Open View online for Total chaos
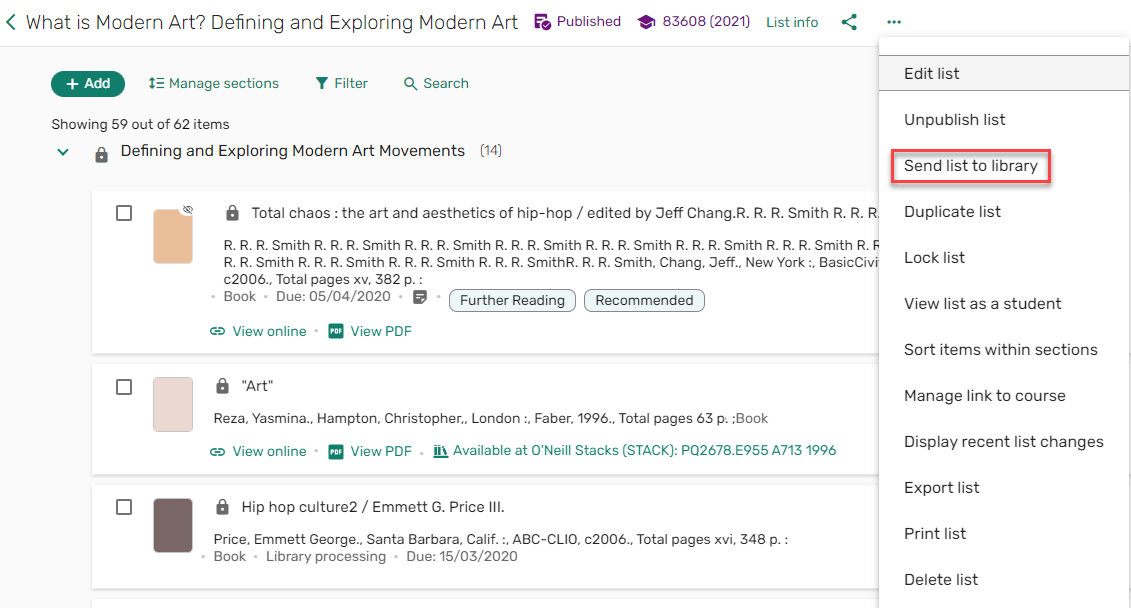This screenshot has height=608, width=1131. click(x=258, y=332)
